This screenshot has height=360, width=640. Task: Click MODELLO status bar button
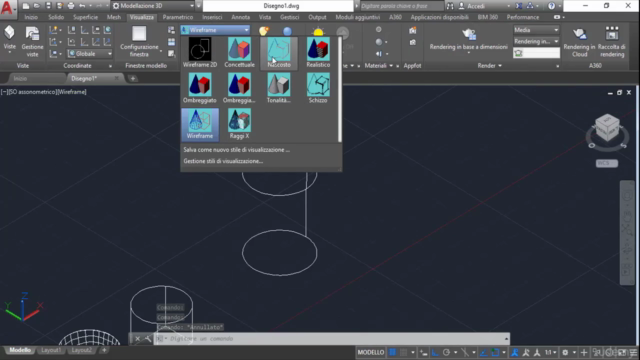371,352
